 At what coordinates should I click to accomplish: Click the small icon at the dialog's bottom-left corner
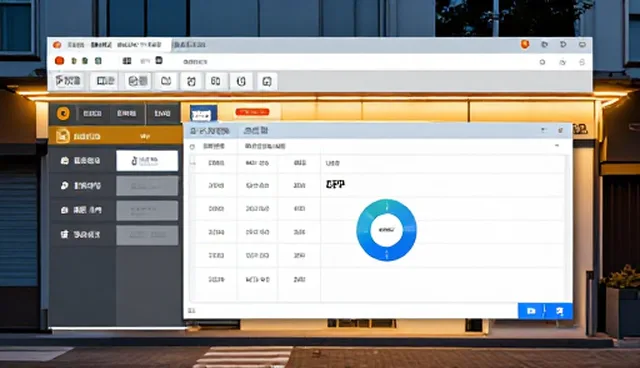click(x=191, y=311)
